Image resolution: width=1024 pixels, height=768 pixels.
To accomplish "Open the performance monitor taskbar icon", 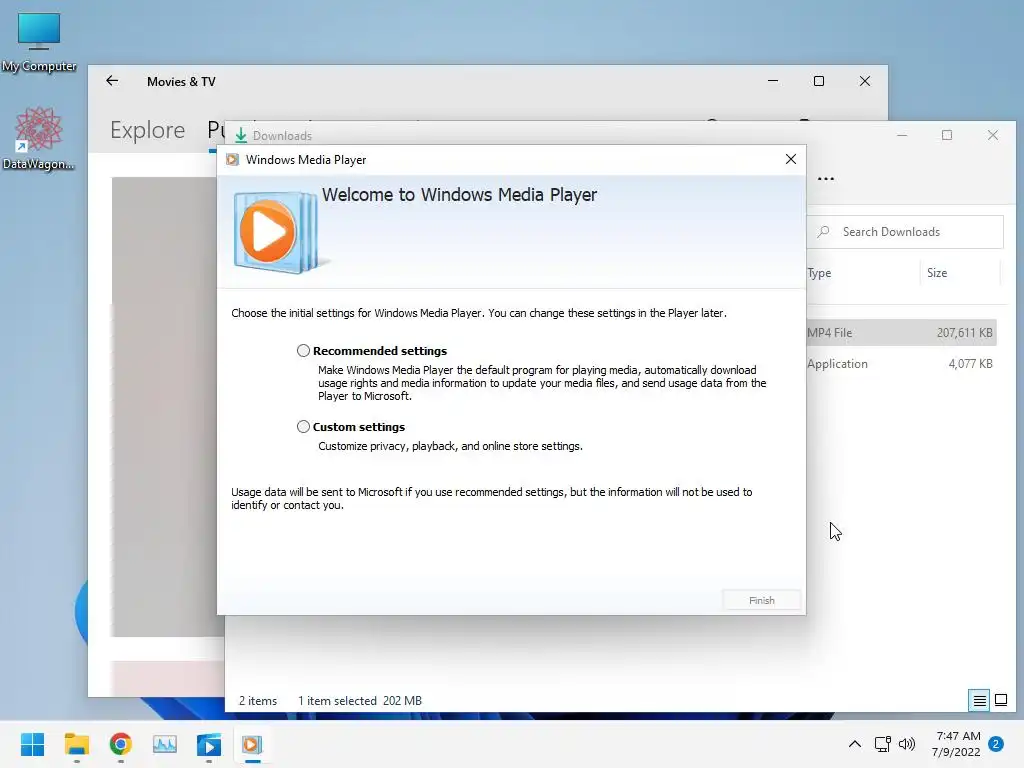I will tap(165, 744).
